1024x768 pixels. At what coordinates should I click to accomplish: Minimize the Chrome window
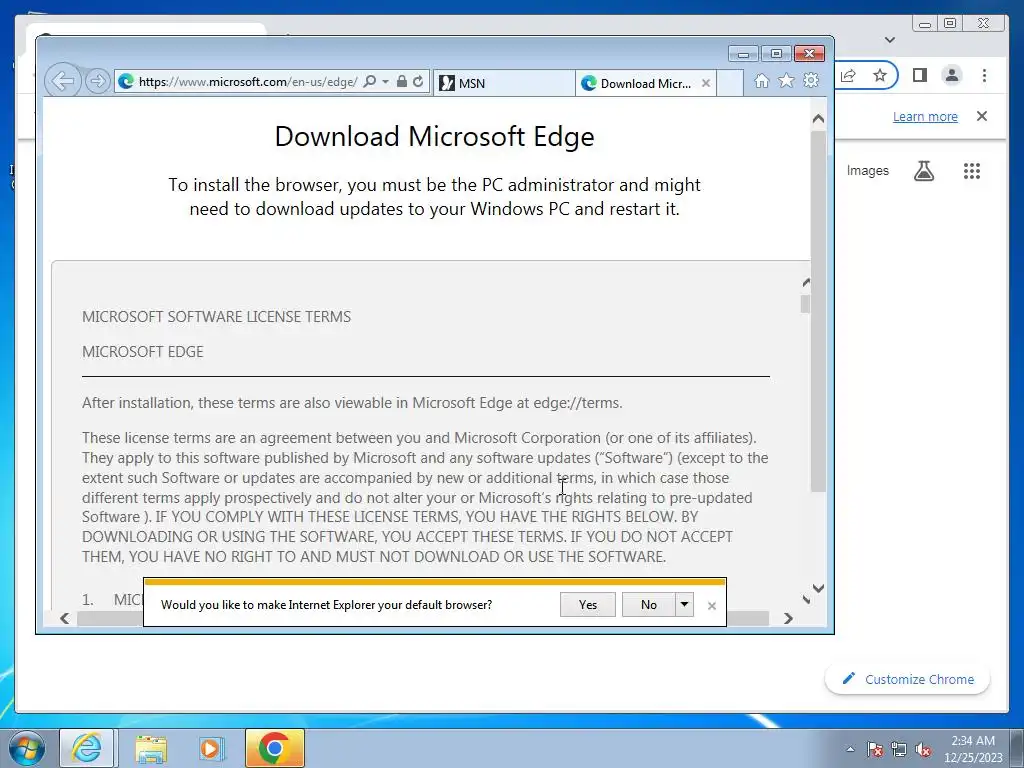(x=925, y=24)
